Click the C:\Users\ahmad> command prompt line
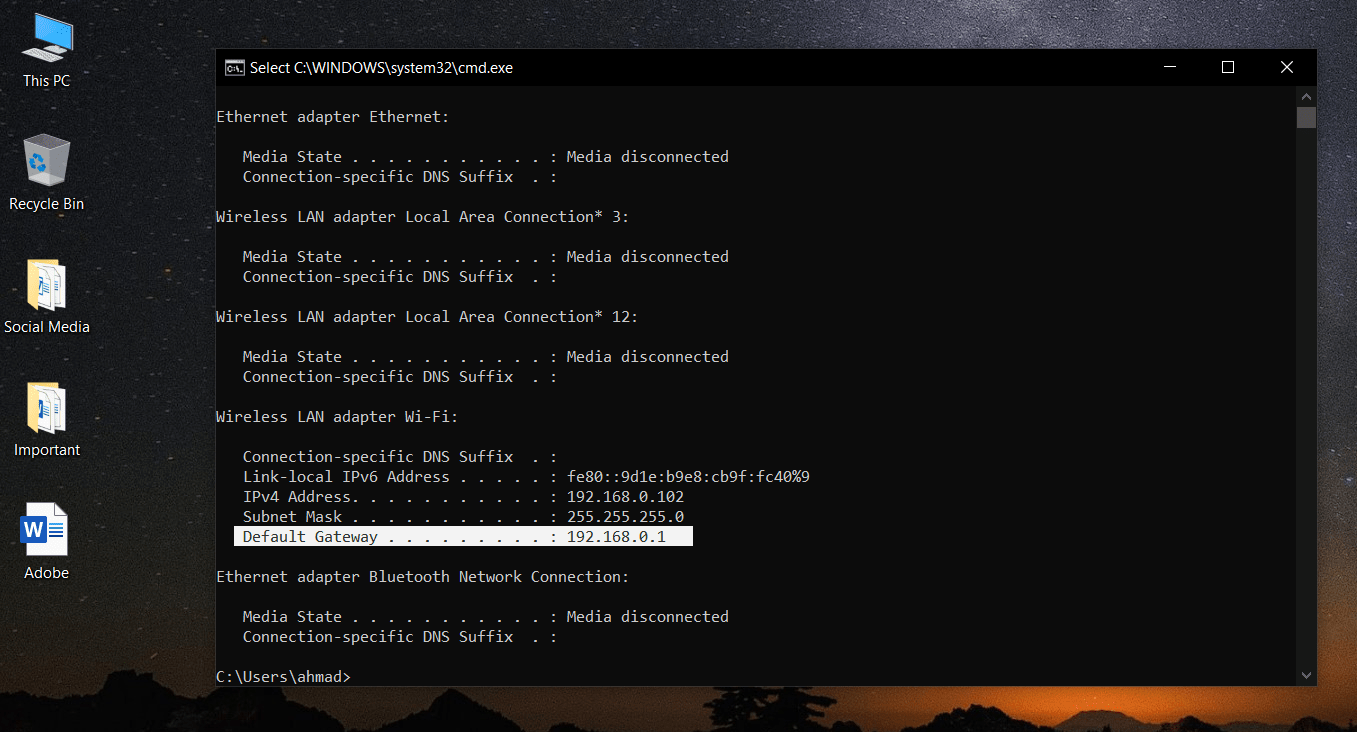The width and height of the screenshot is (1357, 732). pos(284,677)
